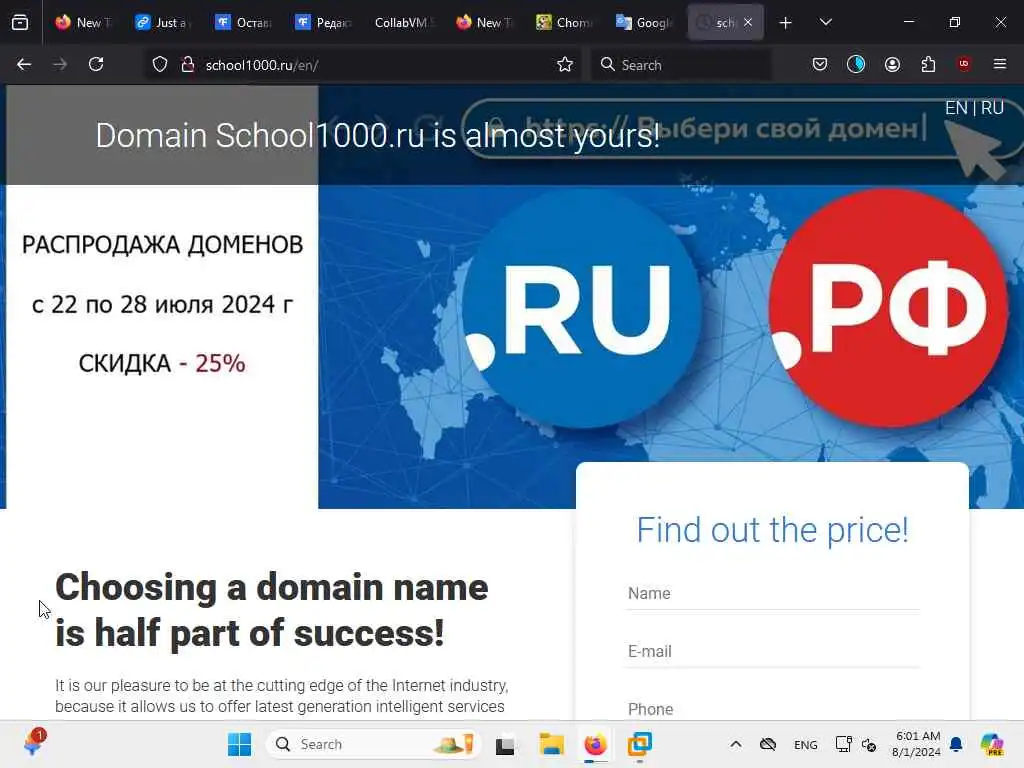Switch to the CollabVM tab
The width and height of the screenshot is (1024, 768).
coord(404,23)
